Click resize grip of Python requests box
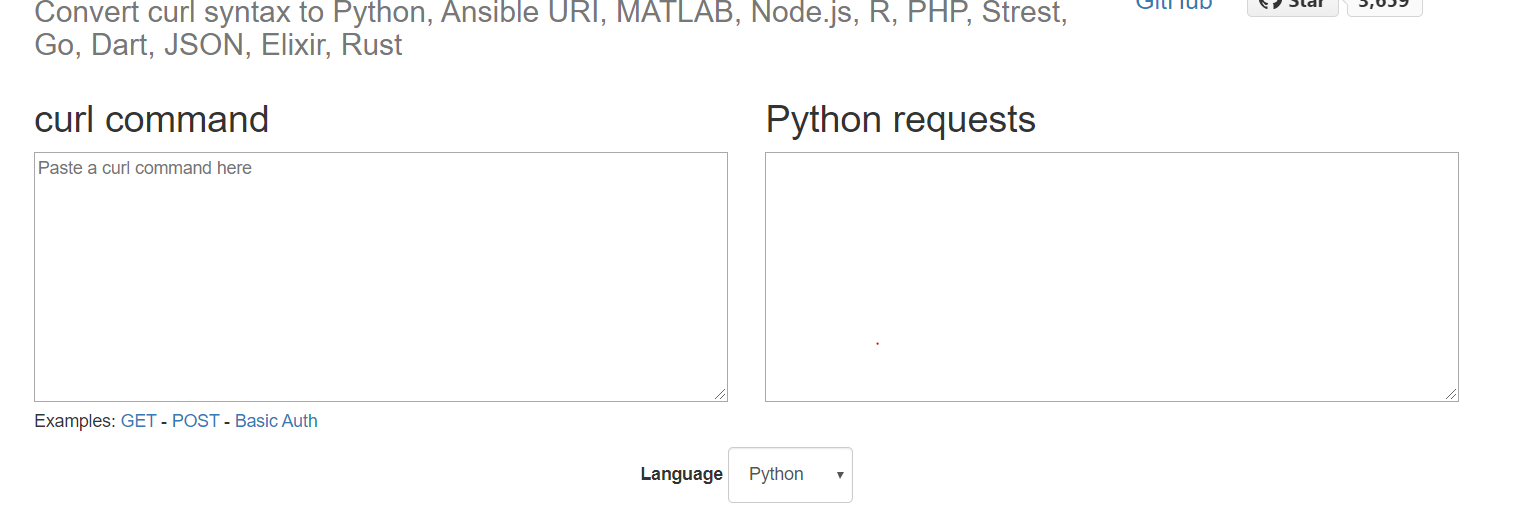The height and width of the screenshot is (522, 1536). [x=1451, y=394]
